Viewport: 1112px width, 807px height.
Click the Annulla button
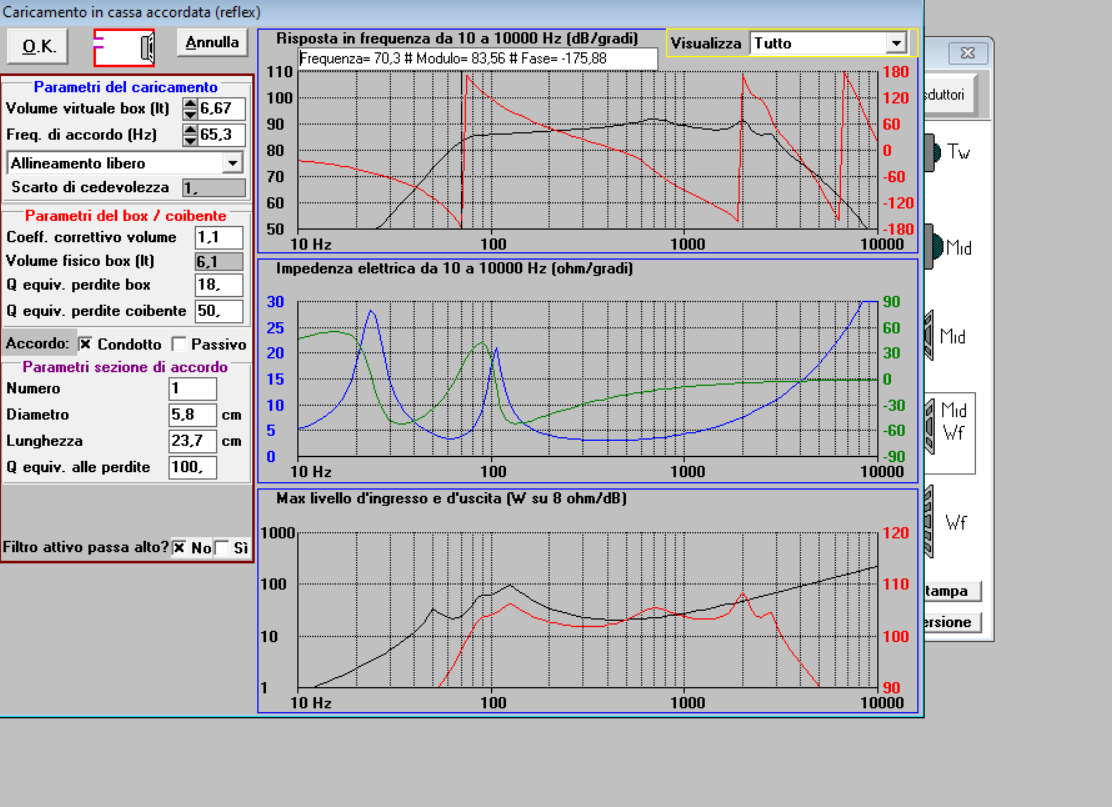212,43
